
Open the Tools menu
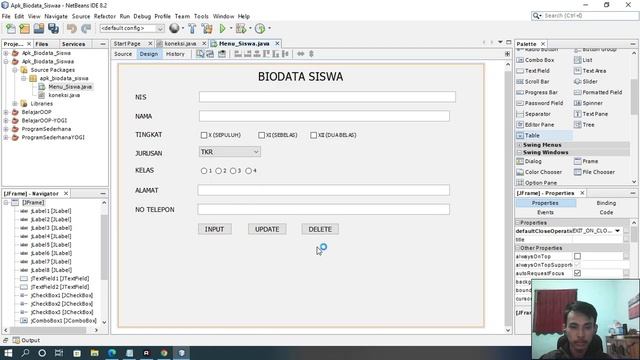[201, 16]
